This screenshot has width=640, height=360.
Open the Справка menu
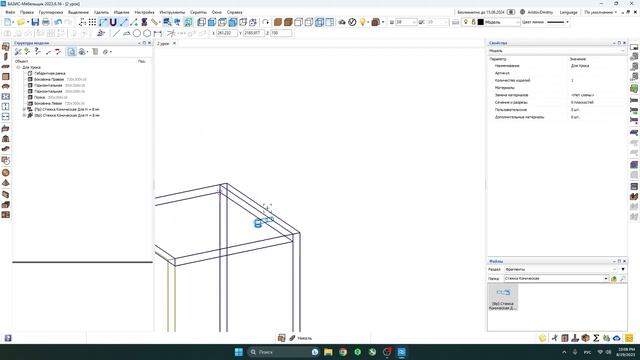coord(234,12)
